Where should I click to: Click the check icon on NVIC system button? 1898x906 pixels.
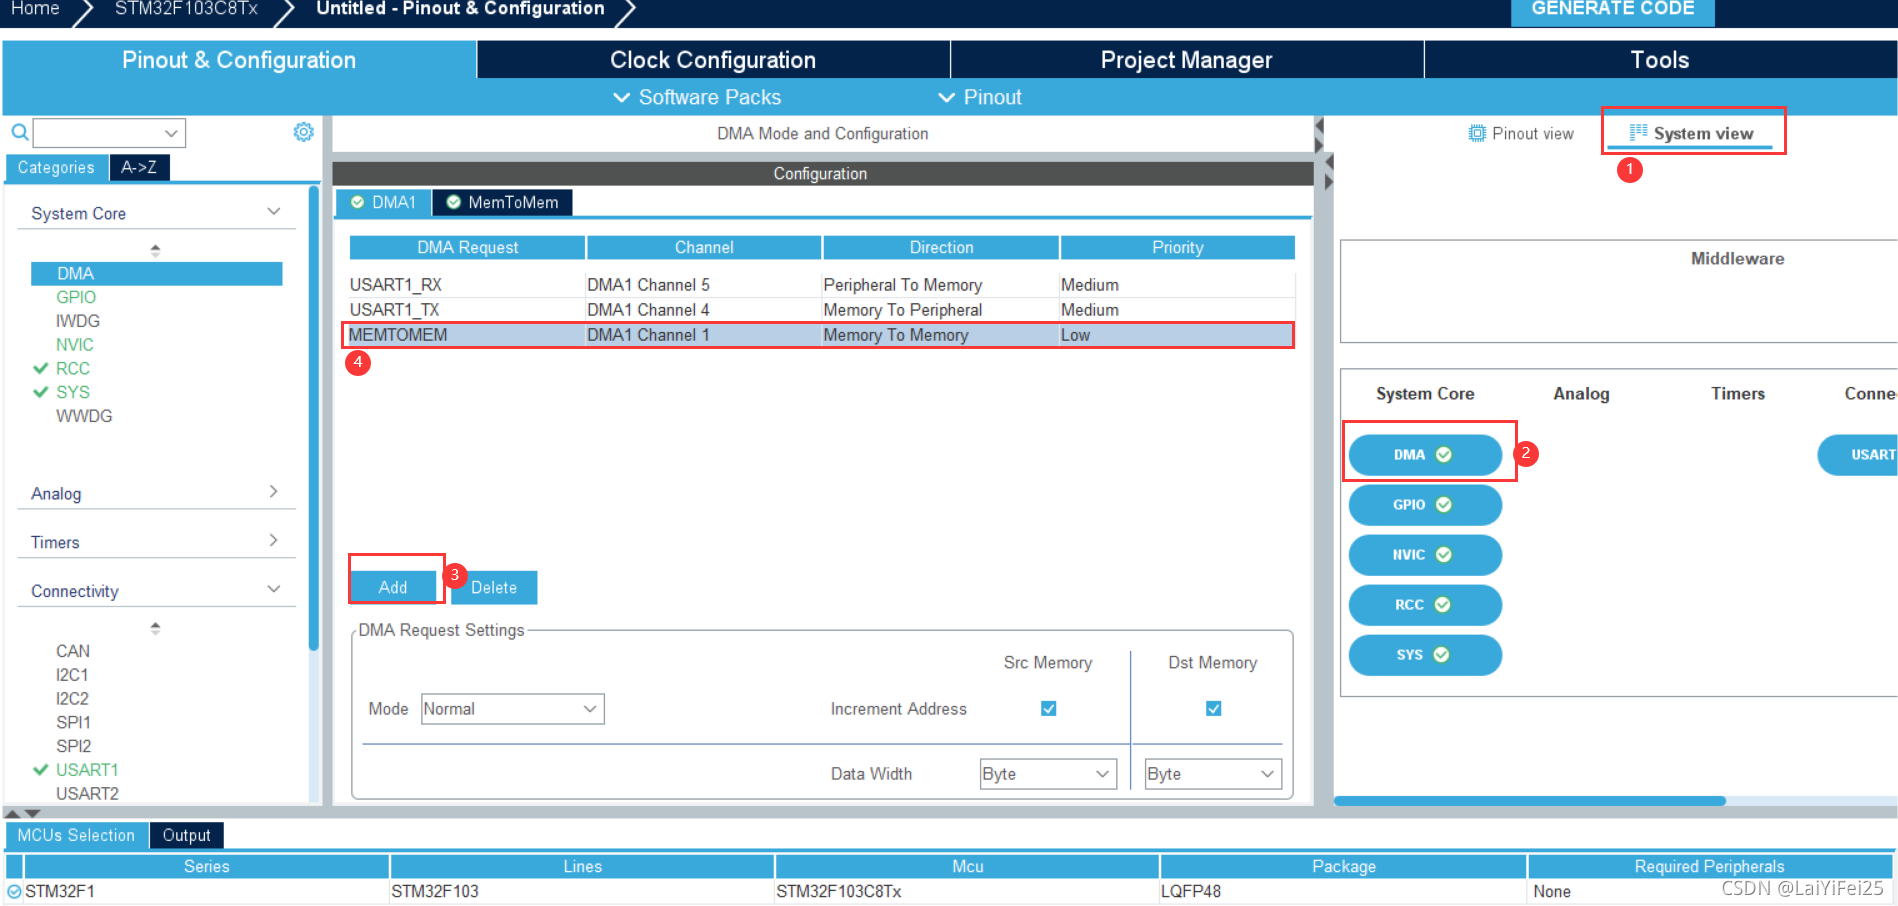coord(1444,554)
